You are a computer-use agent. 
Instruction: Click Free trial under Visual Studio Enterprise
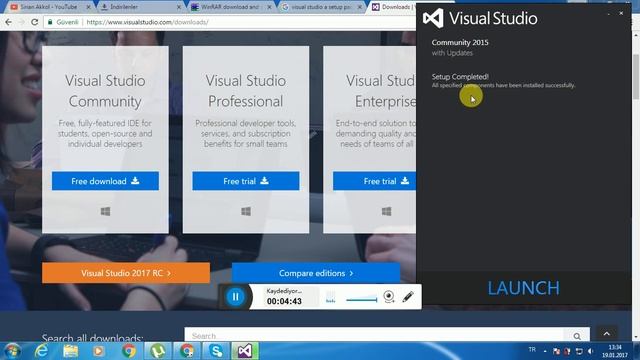click(374, 181)
